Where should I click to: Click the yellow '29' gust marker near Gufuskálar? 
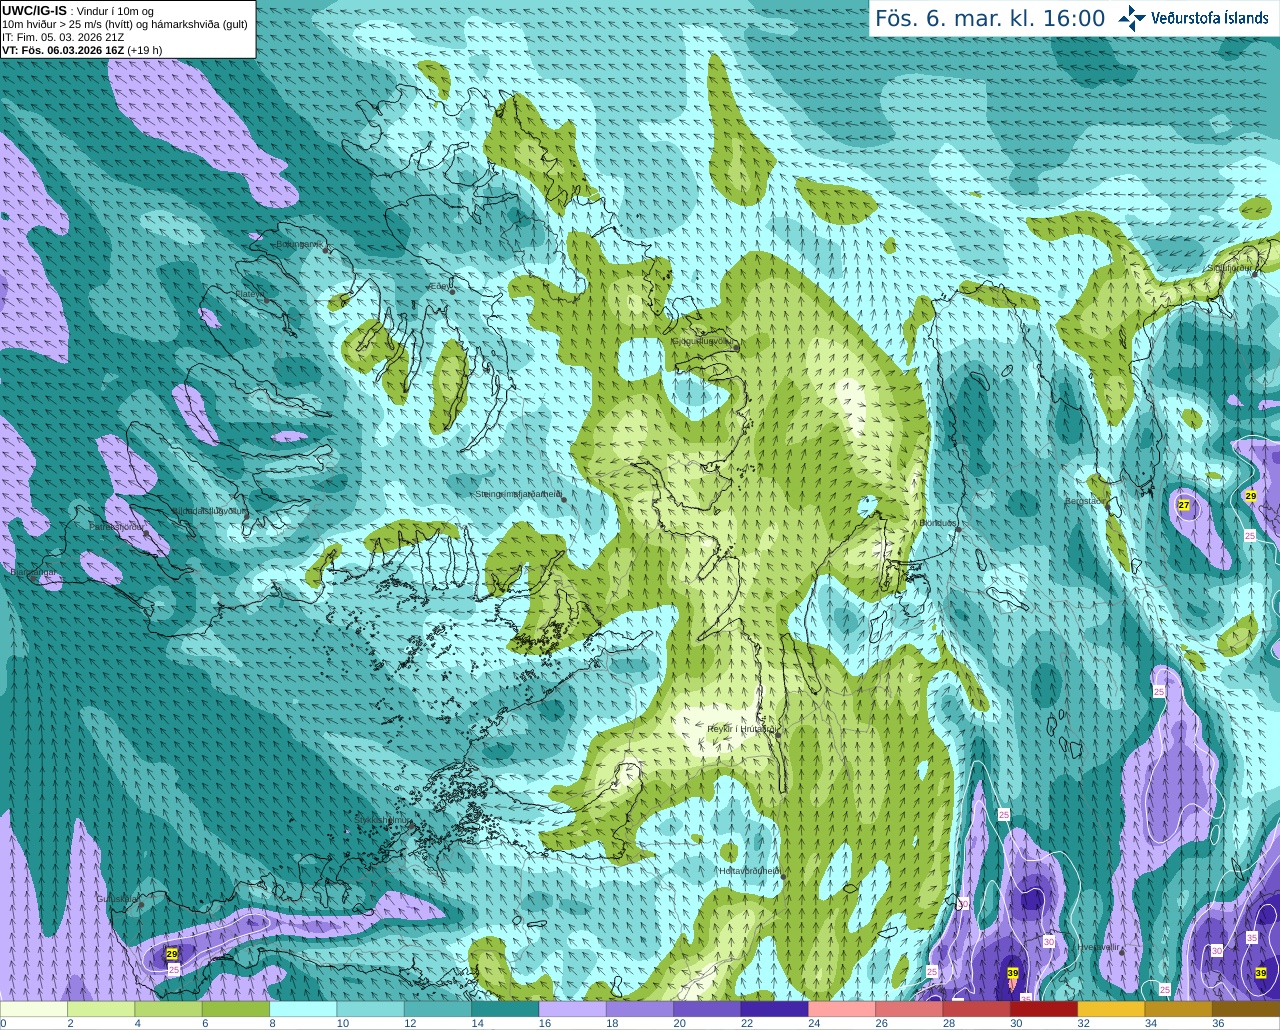[x=172, y=954]
